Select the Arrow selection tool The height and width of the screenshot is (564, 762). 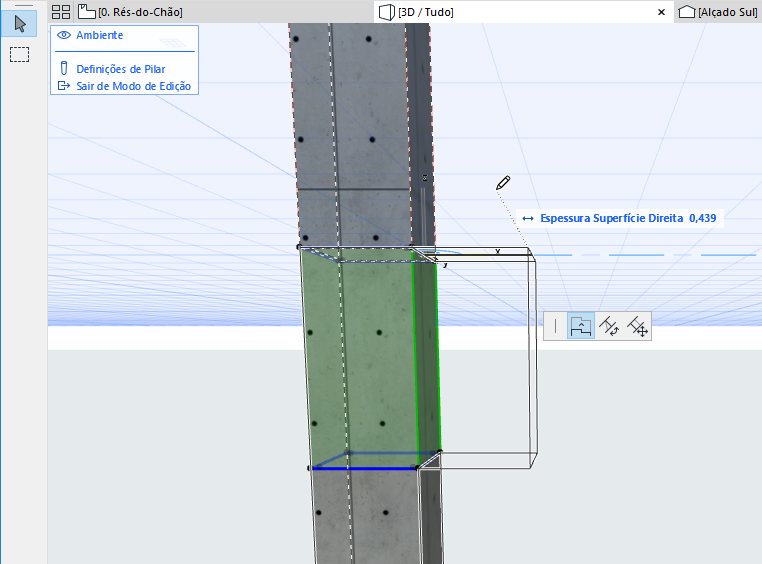20,24
